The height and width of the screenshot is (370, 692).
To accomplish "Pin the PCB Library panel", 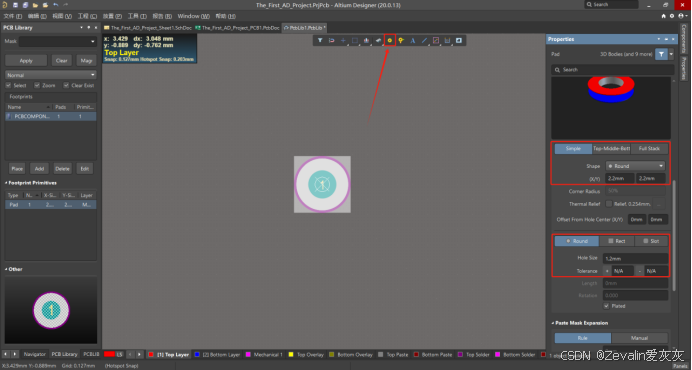I will point(89,27).
